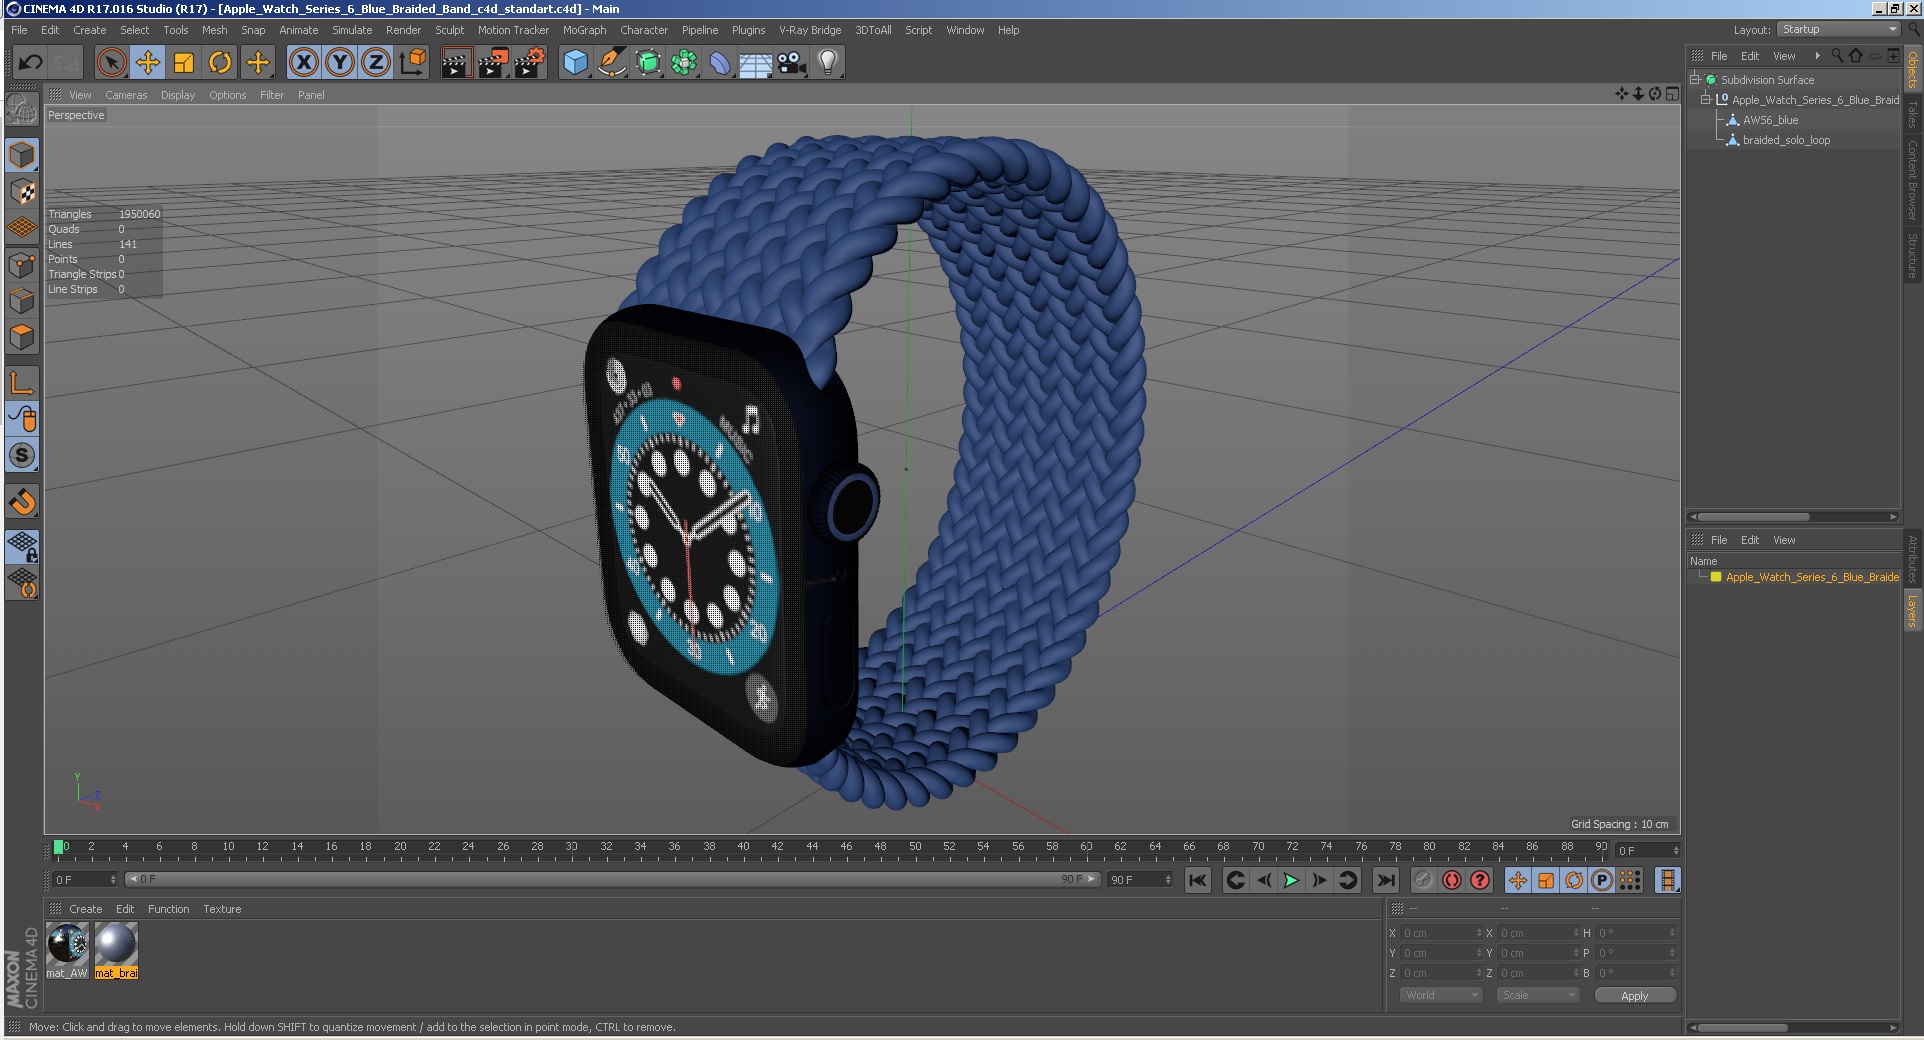Open the Simulate menu
The image size is (1924, 1040).
coord(352,30)
